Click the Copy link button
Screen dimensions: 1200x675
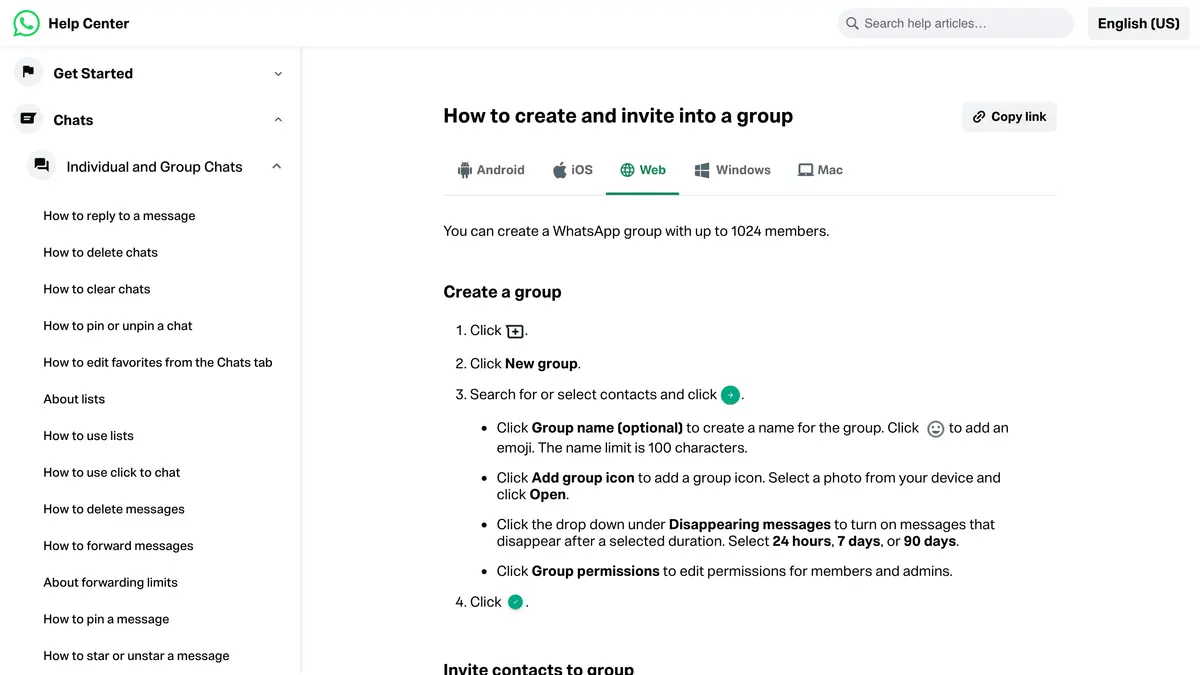pyautogui.click(x=1009, y=117)
